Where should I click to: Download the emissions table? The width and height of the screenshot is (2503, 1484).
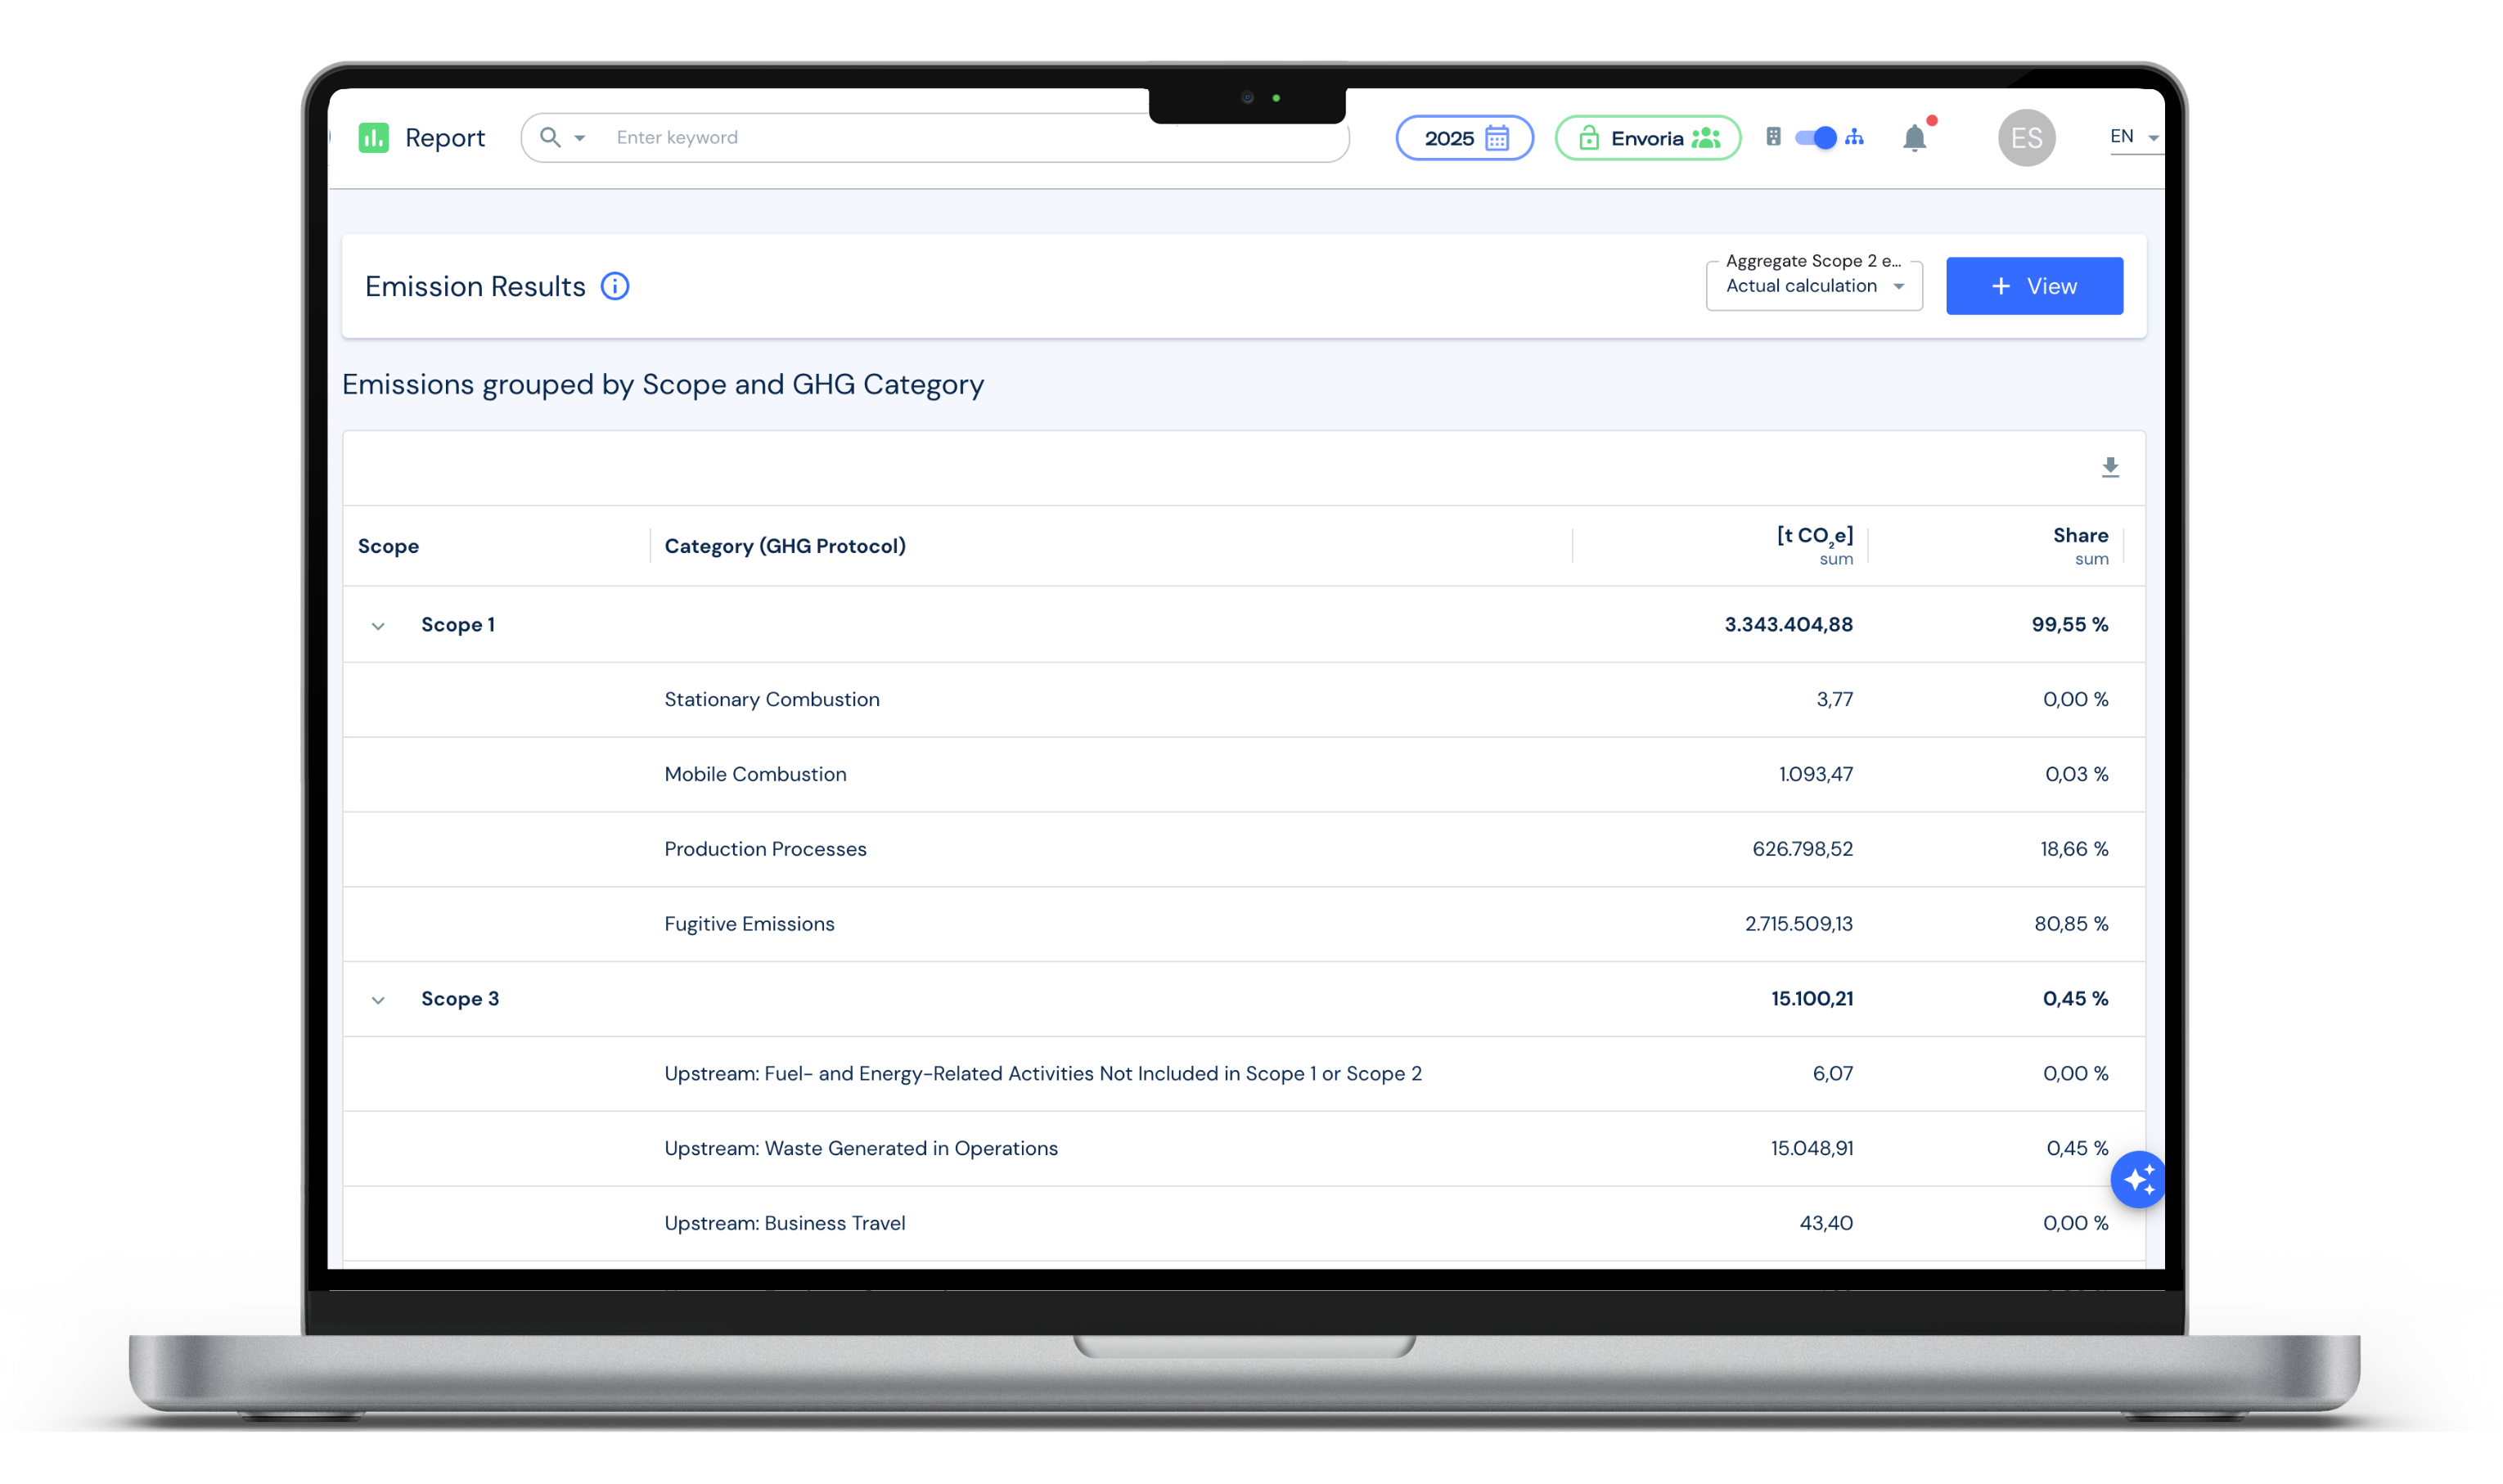pyautogui.click(x=2110, y=468)
